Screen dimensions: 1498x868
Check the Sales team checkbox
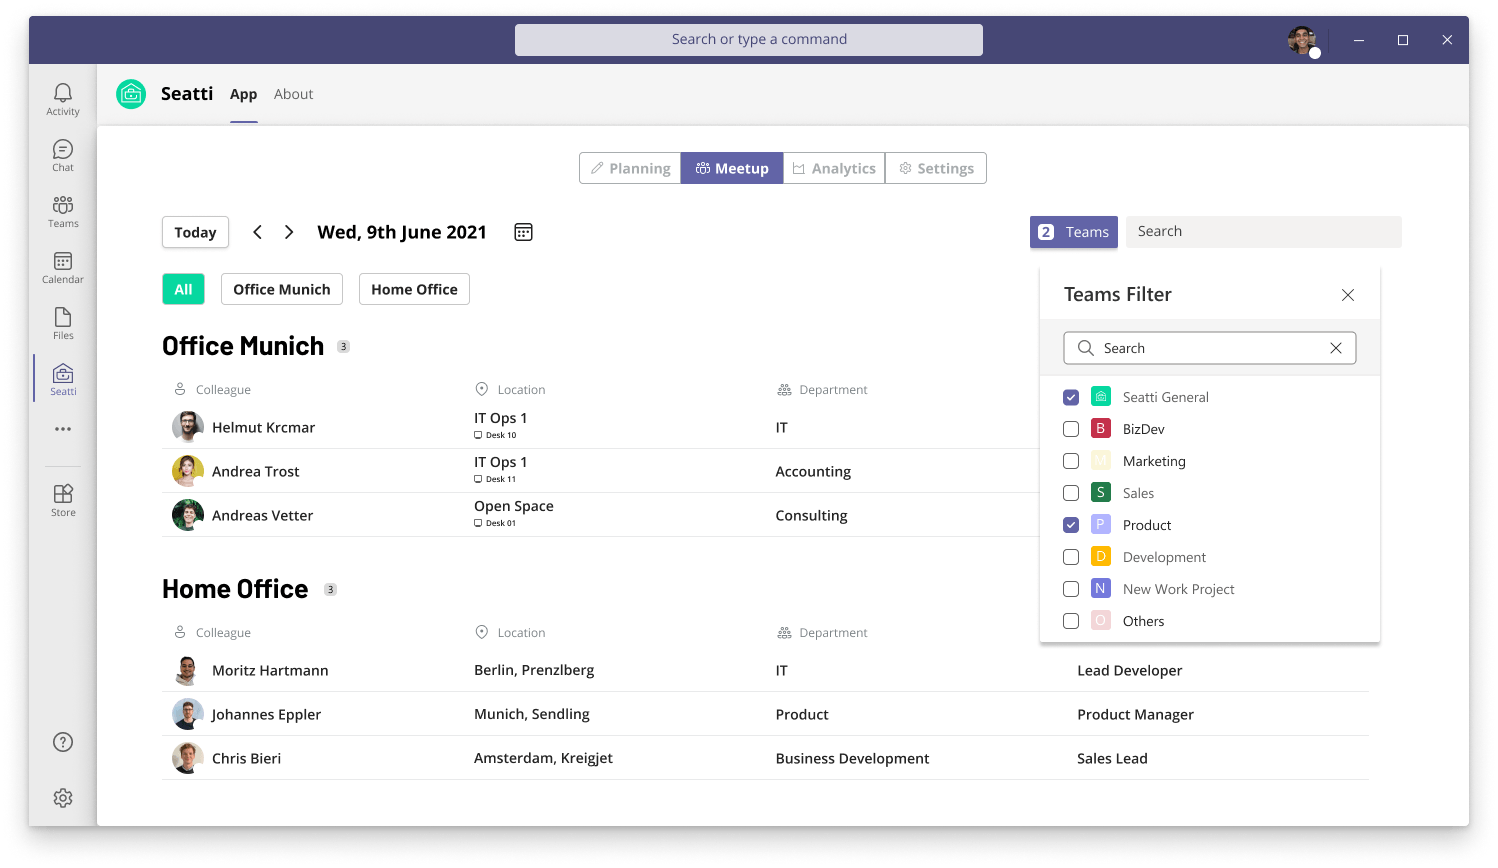[x=1071, y=493]
